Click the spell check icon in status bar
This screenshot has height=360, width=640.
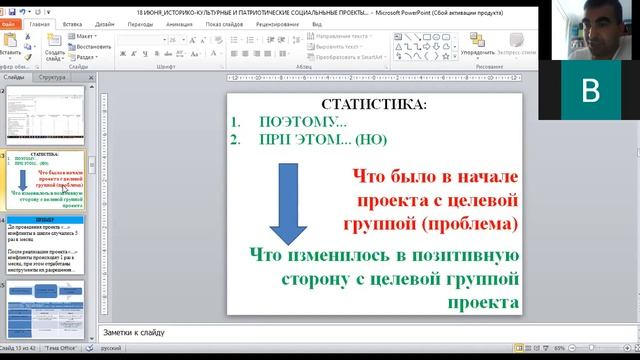(x=89, y=348)
